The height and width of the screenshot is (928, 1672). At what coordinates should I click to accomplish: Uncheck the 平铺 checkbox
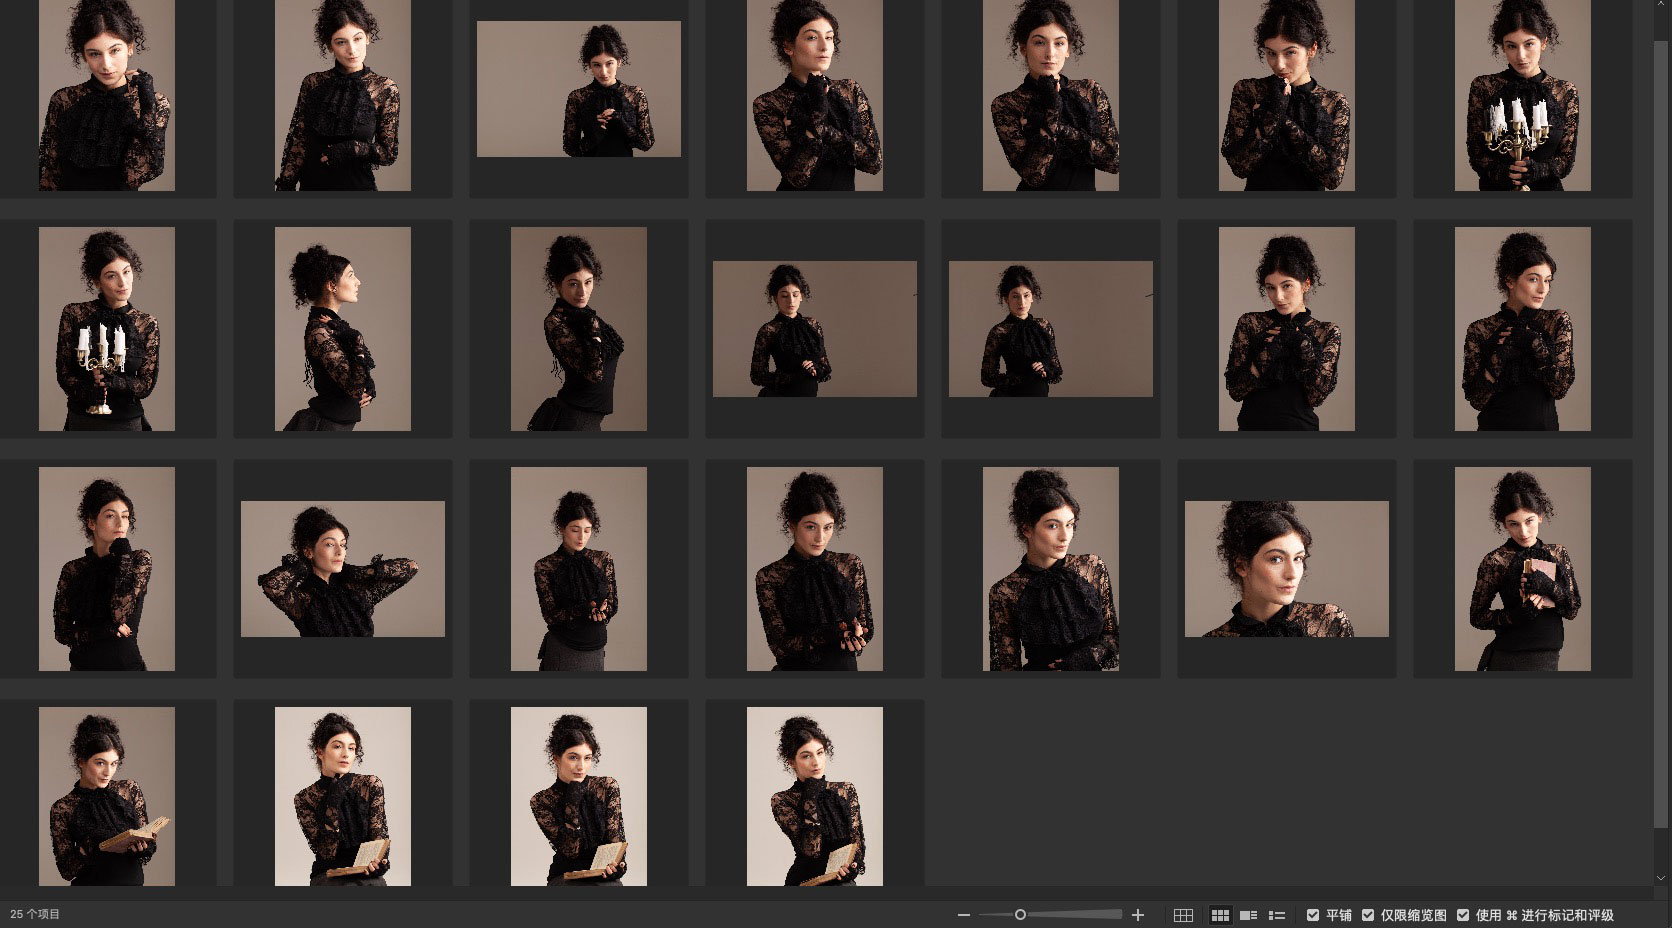pyautogui.click(x=1313, y=915)
